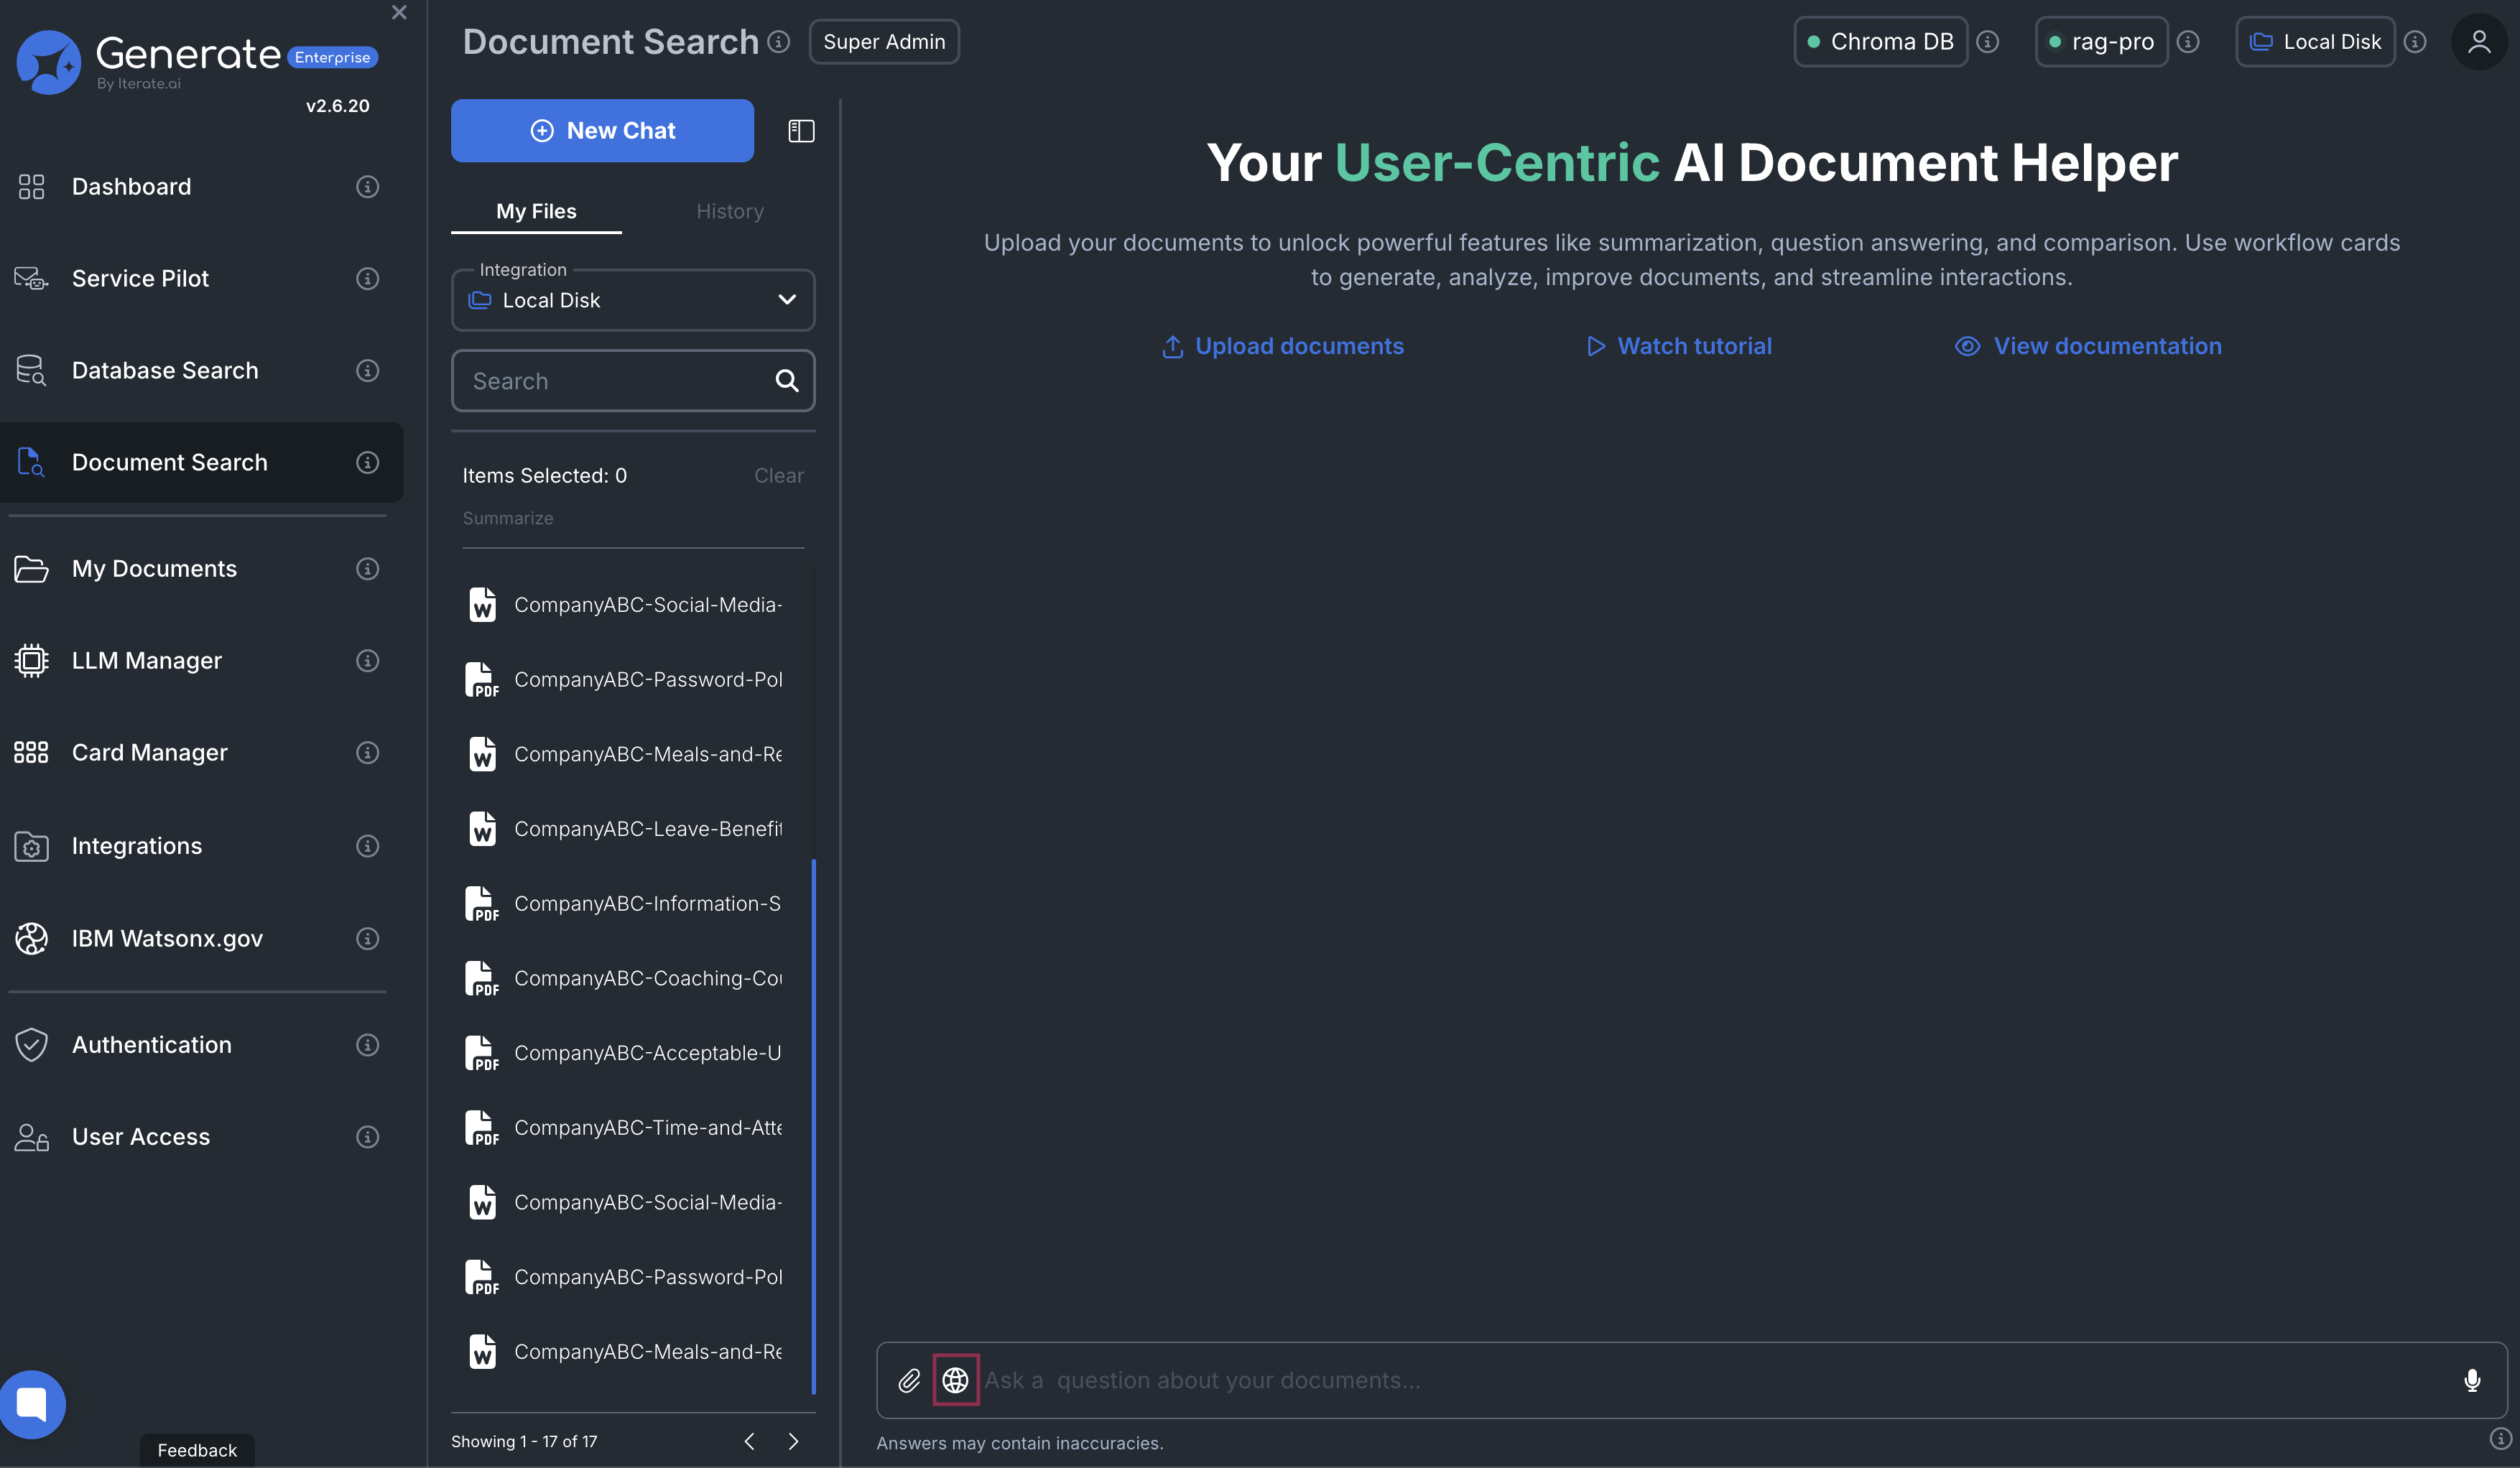Open info icon next to Document Search title
Viewport: 2520px width, 1468px height.
[x=779, y=42]
